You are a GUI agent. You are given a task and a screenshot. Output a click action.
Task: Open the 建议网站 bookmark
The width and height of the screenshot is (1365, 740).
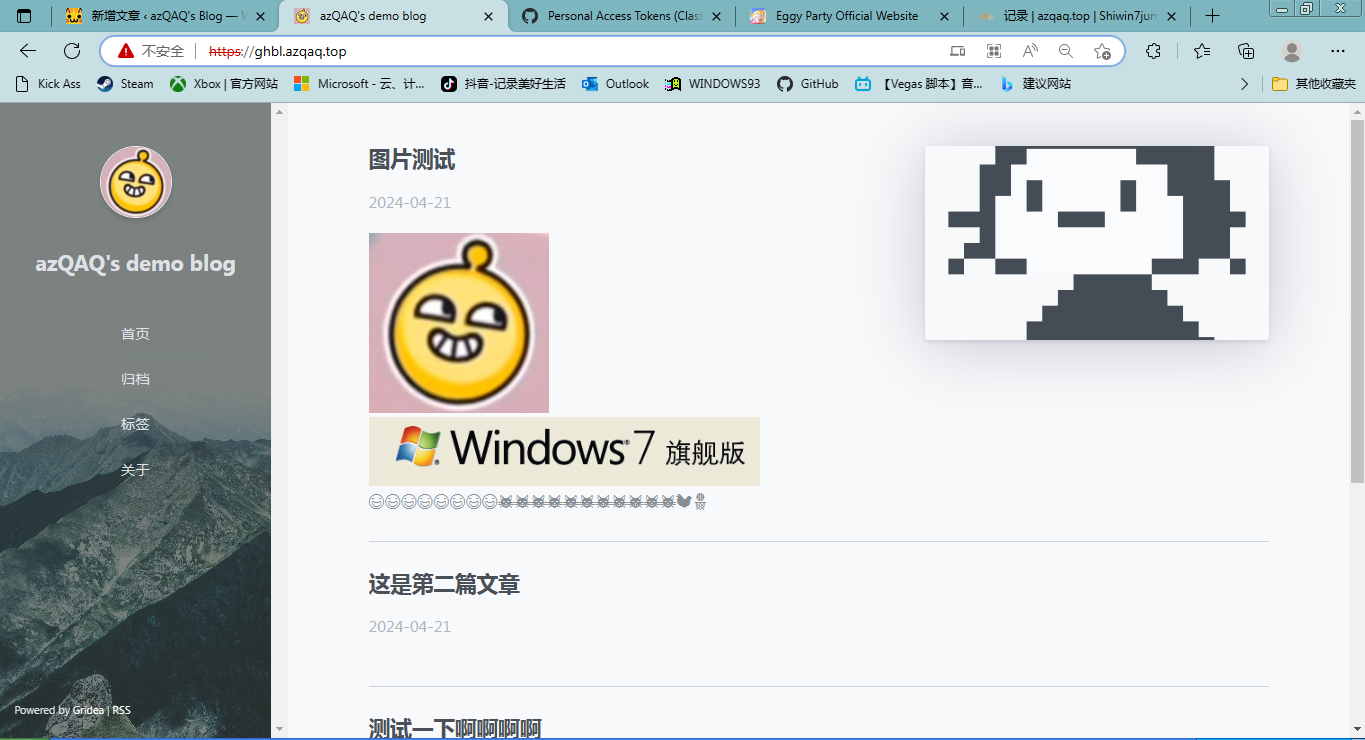pyautogui.click(x=1035, y=84)
